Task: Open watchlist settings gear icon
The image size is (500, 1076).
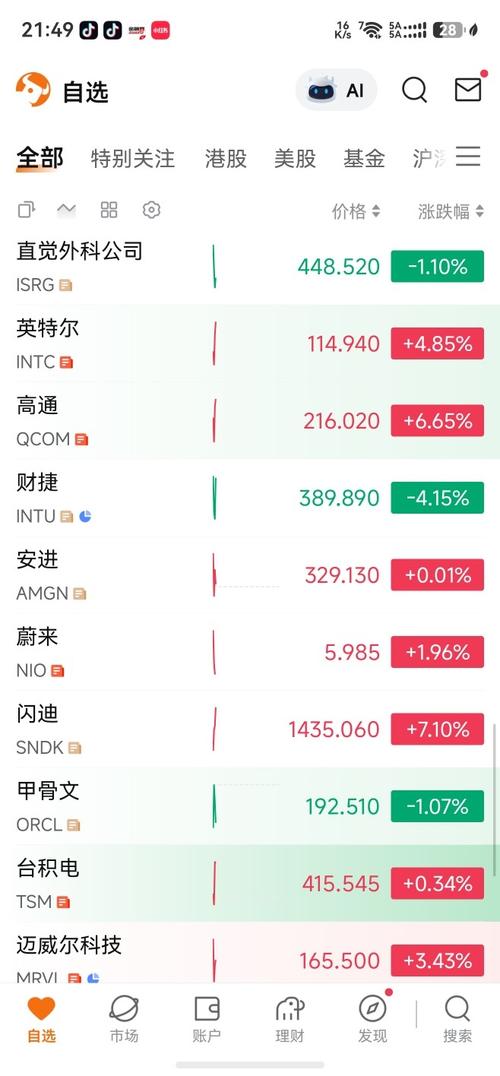Action: 152,210
